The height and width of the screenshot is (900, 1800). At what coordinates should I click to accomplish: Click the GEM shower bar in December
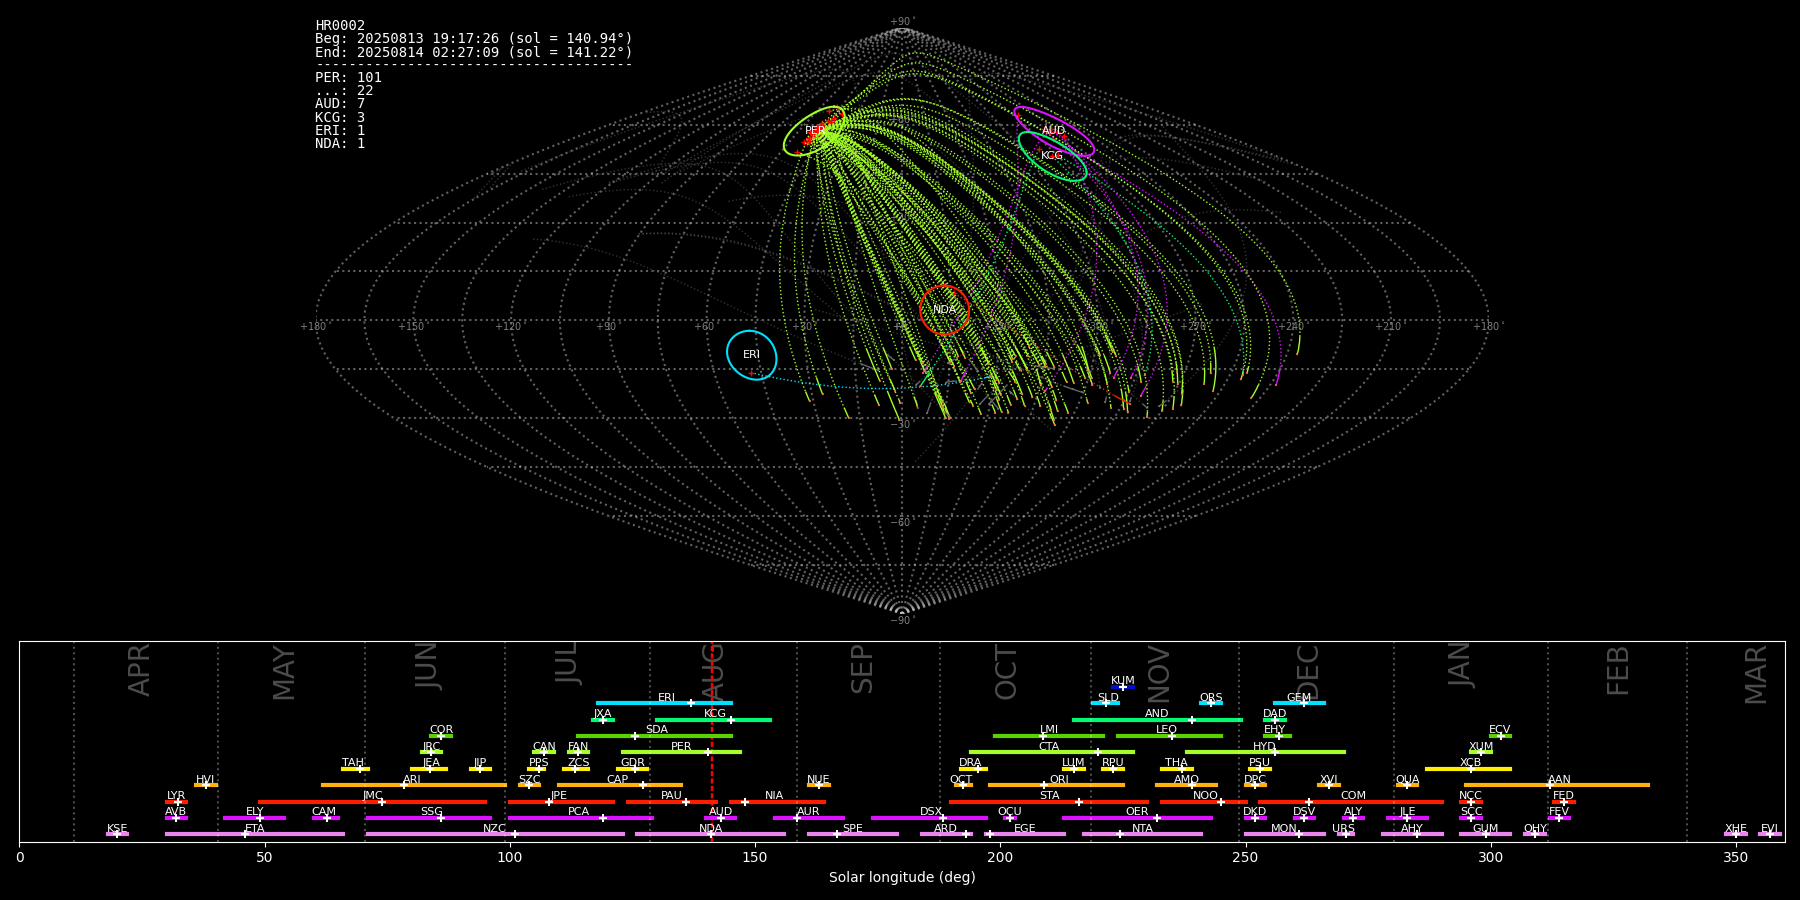click(x=1299, y=703)
